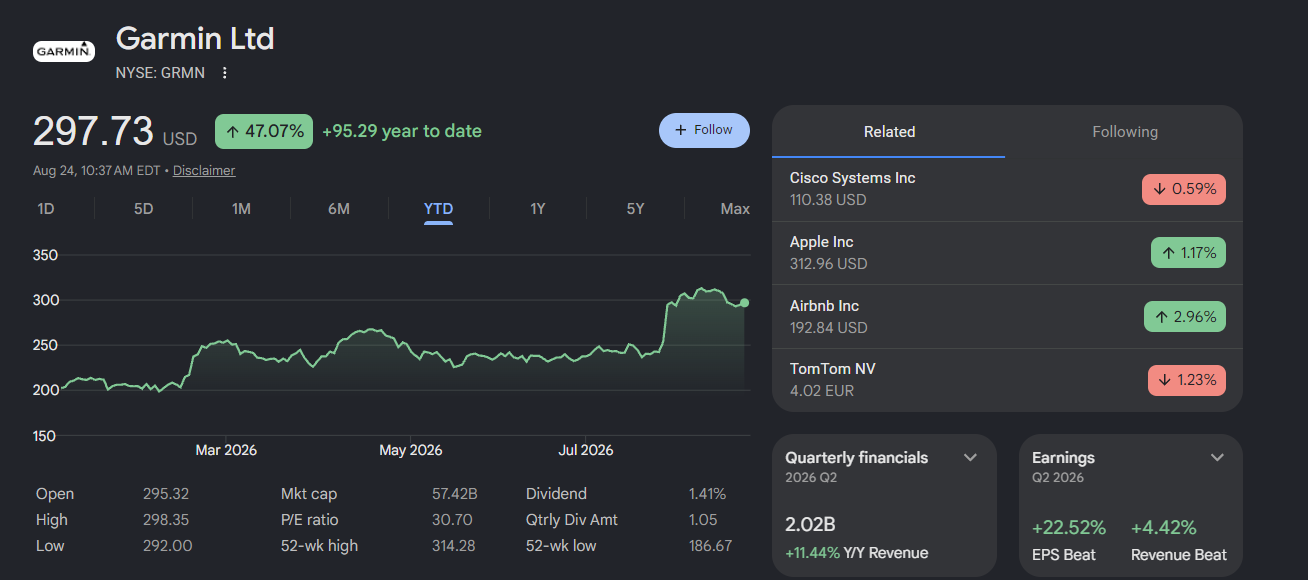This screenshot has height=580, width=1308.
Task: Click the High value 298.35
Action: (x=166, y=520)
